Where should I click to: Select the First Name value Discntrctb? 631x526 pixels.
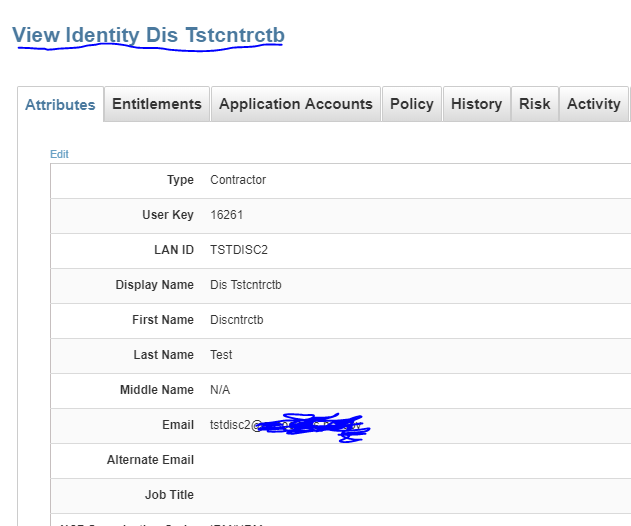237,320
